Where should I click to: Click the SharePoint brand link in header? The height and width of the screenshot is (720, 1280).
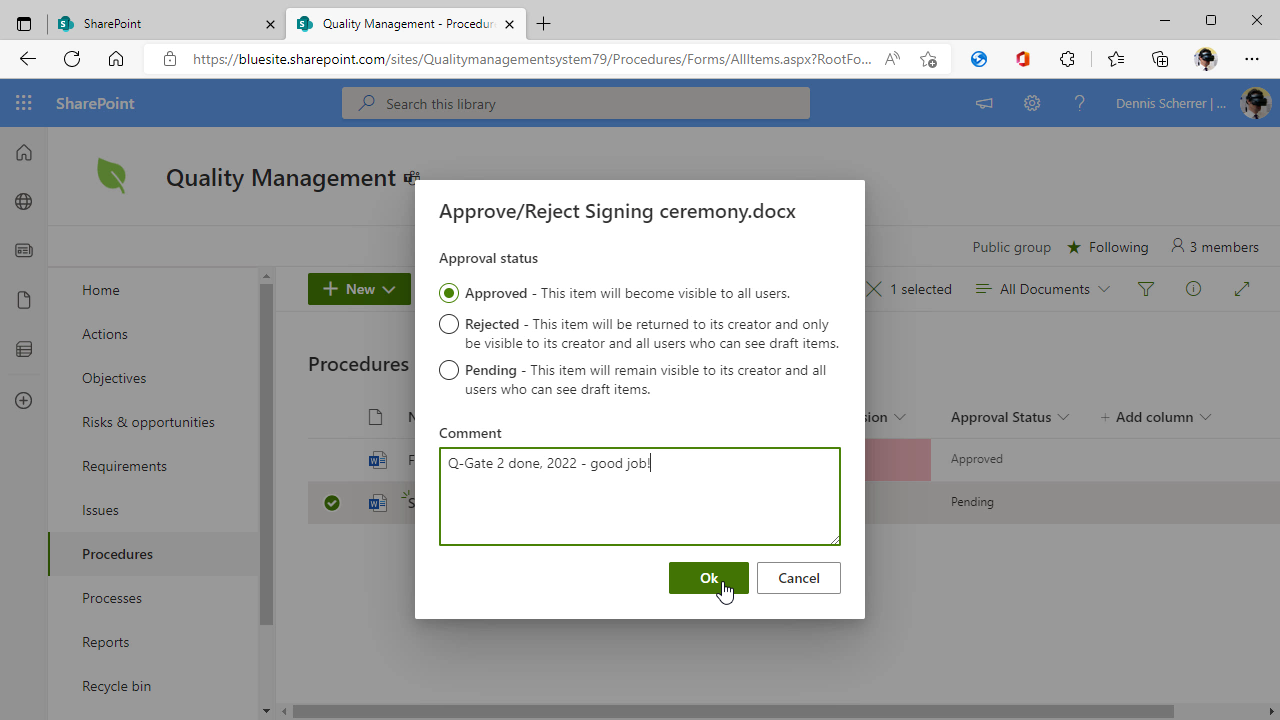pyautogui.click(x=95, y=103)
